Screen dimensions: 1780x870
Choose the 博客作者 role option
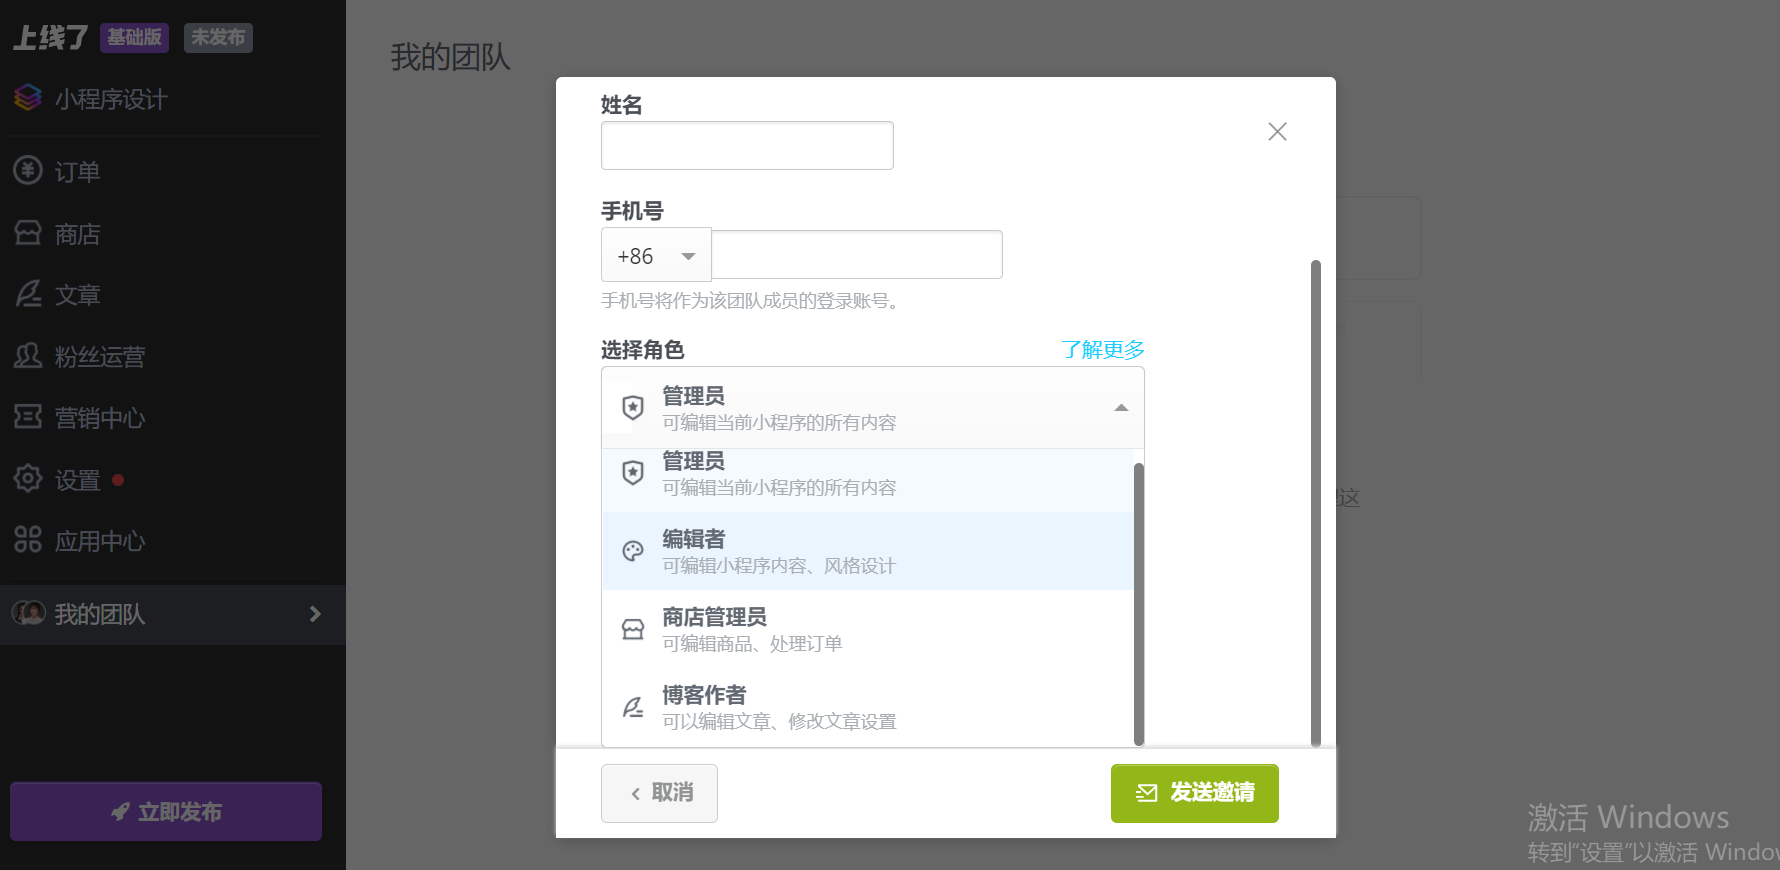pyautogui.click(x=868, y=707)
